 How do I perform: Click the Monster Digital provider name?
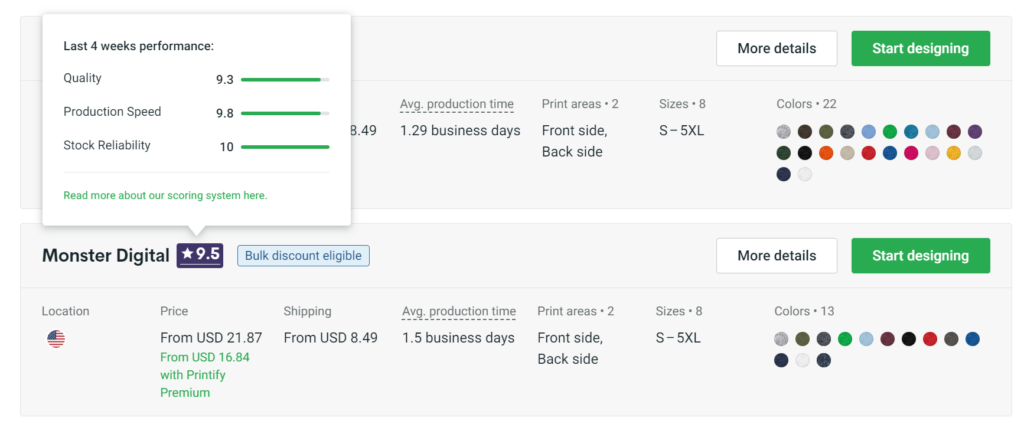click(x=105, y=255)
